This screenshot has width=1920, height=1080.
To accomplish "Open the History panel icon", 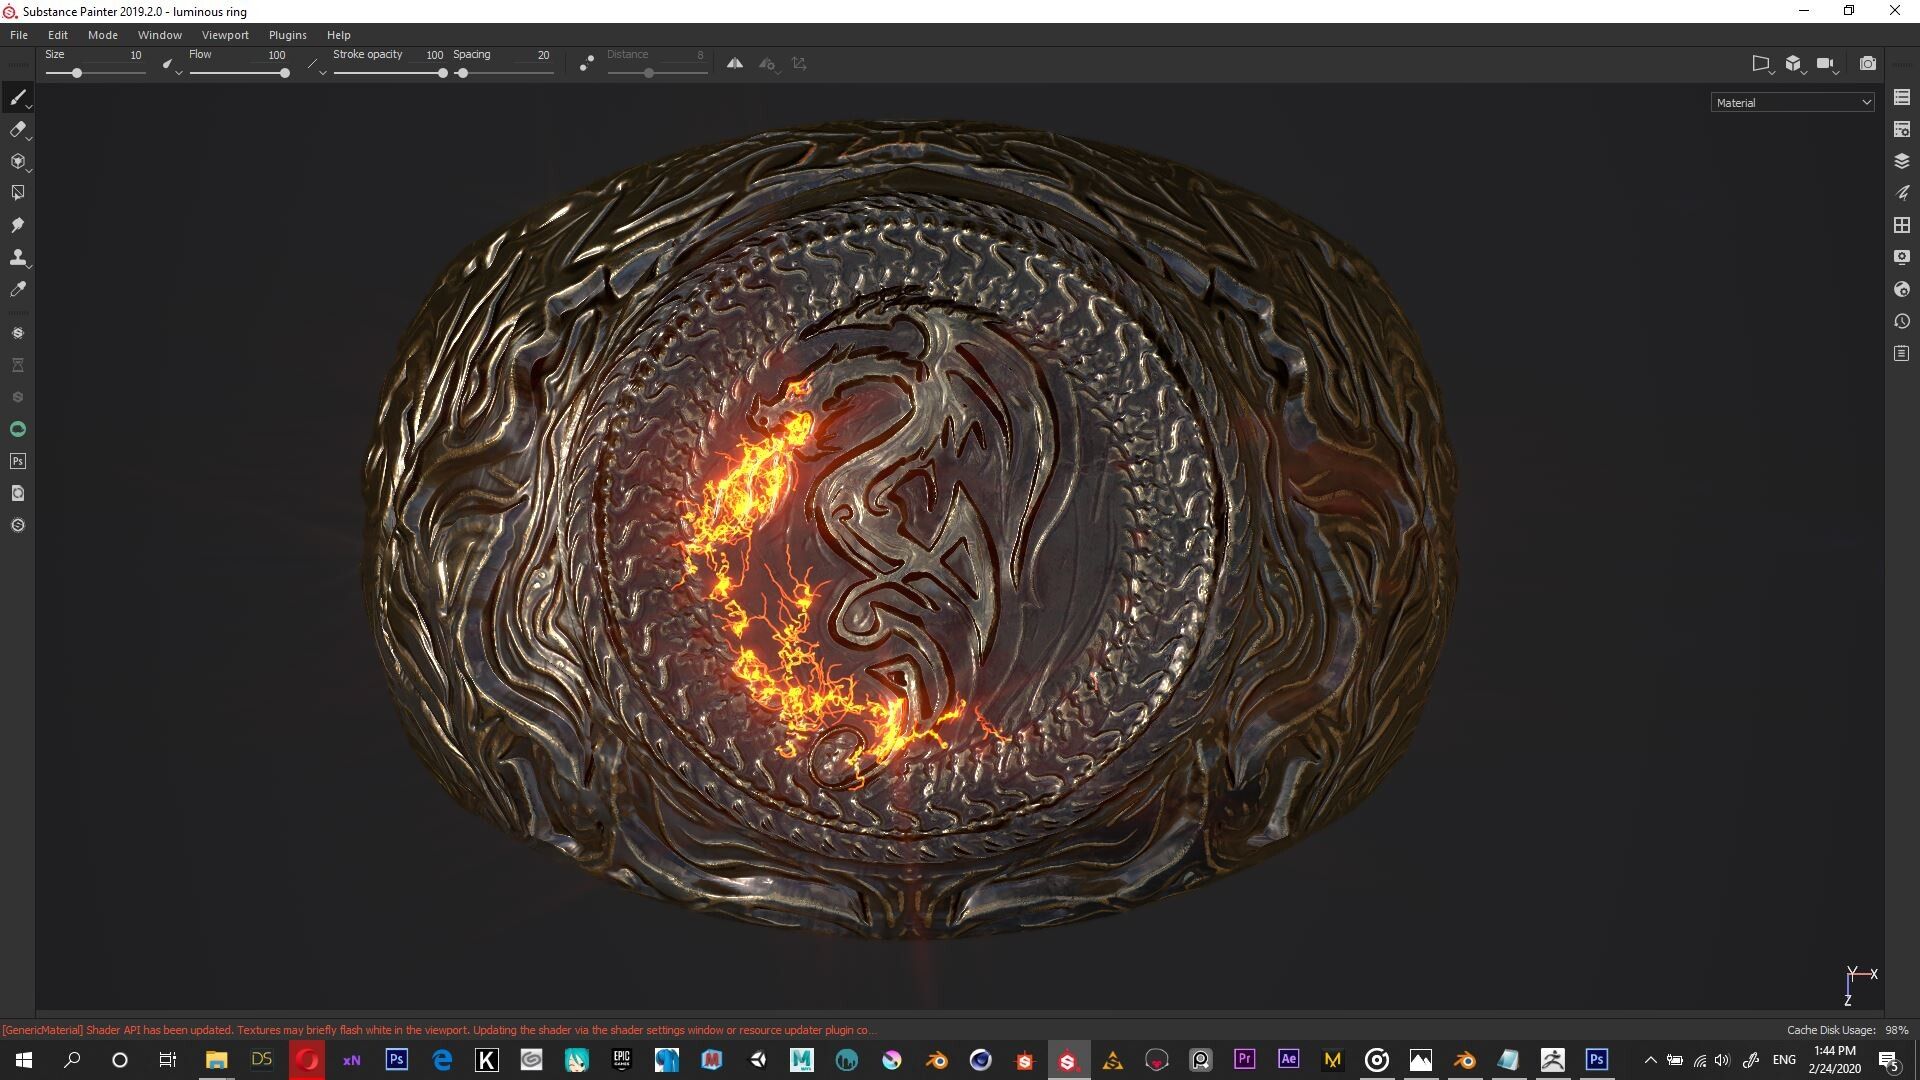I will pyautogui.click(x=1902, y=321).
